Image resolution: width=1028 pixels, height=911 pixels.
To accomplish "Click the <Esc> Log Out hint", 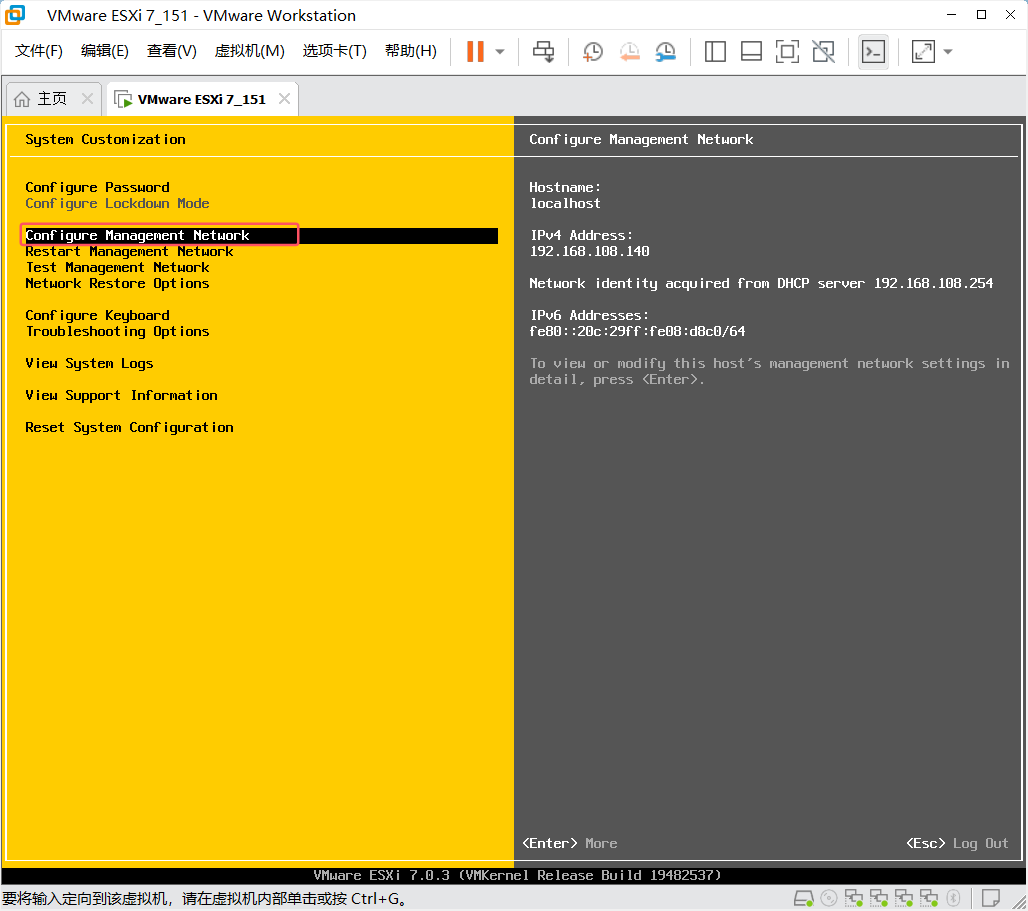I will [957, 843].
